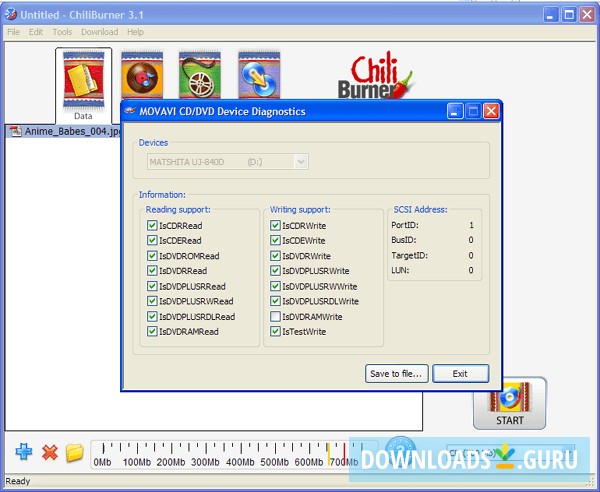
Task: Open the Download menu
Action: (x=99, y=32)
